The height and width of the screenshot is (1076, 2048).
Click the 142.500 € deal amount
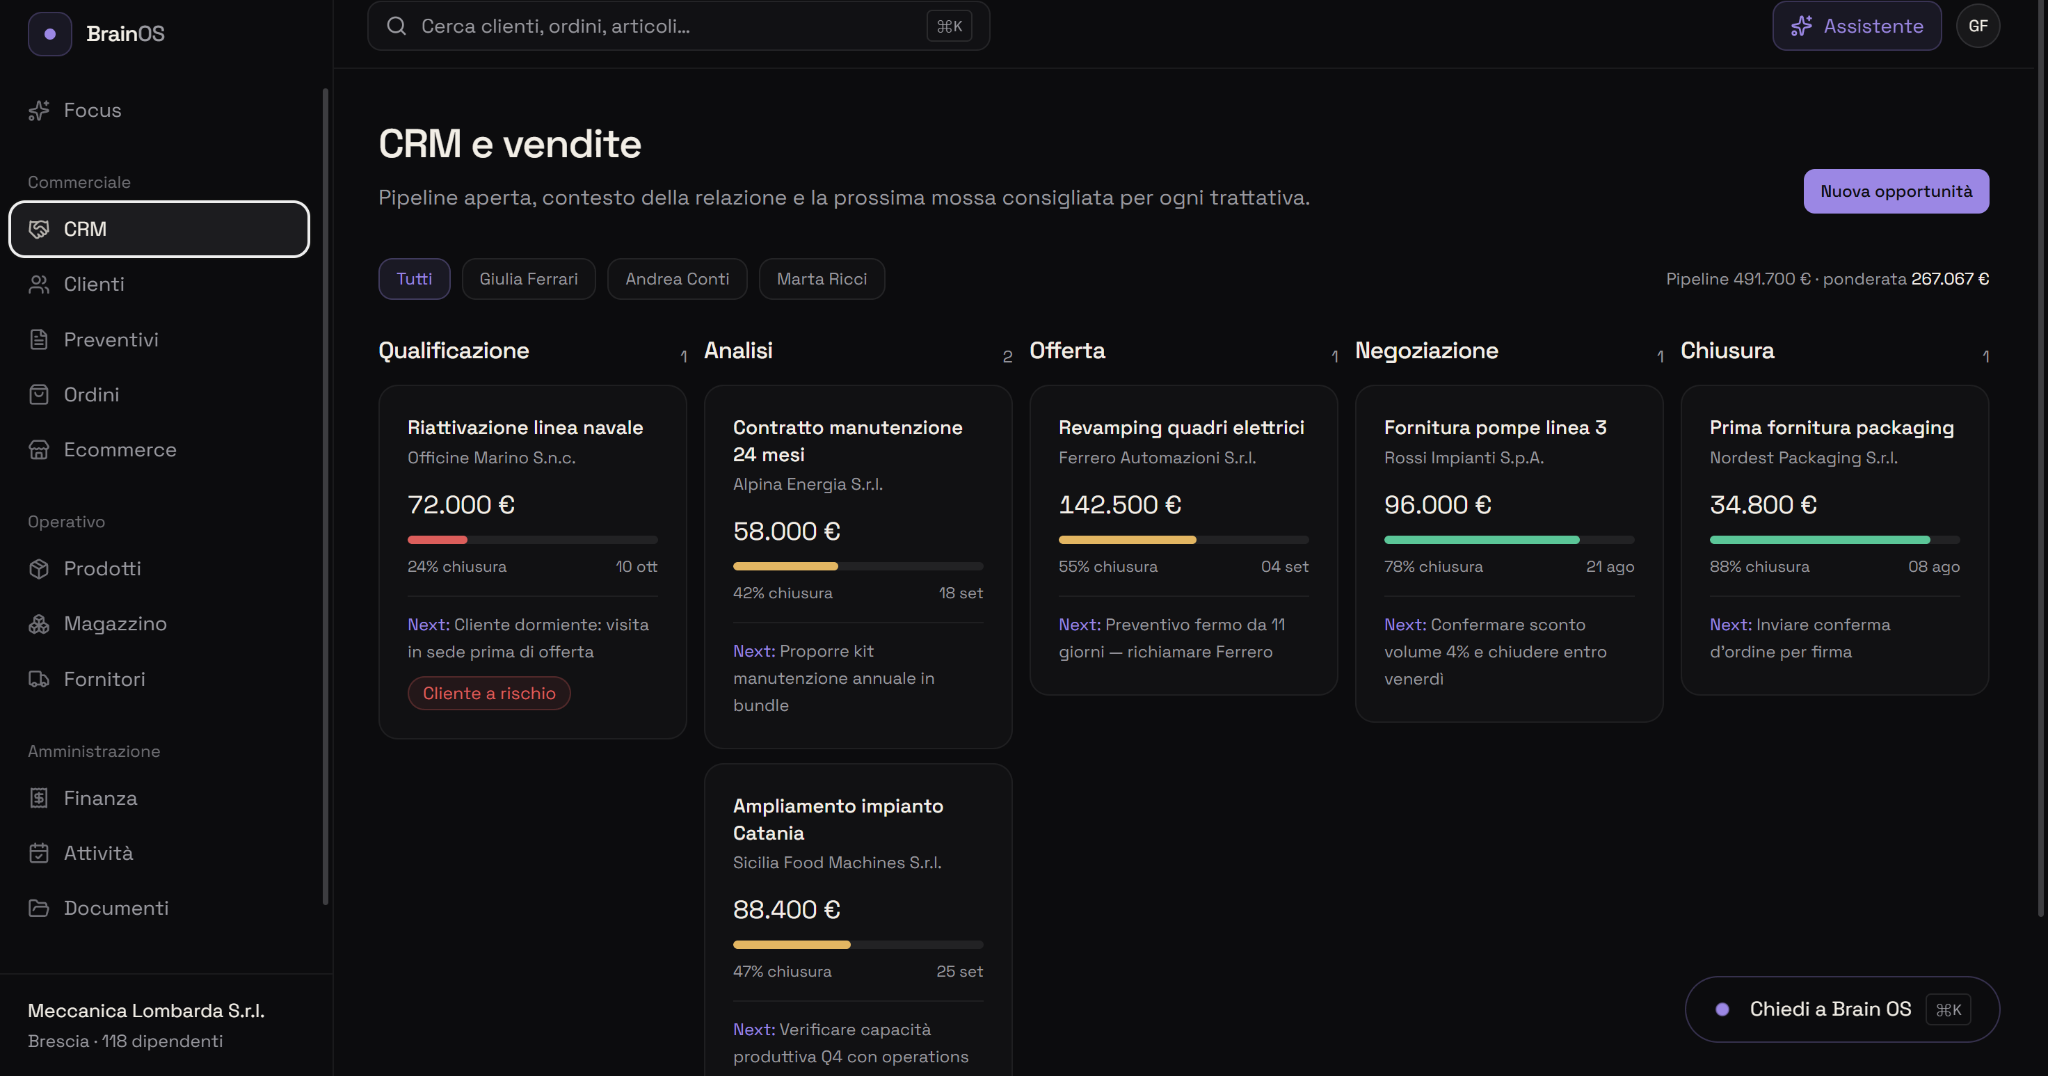coord(1120,505)
